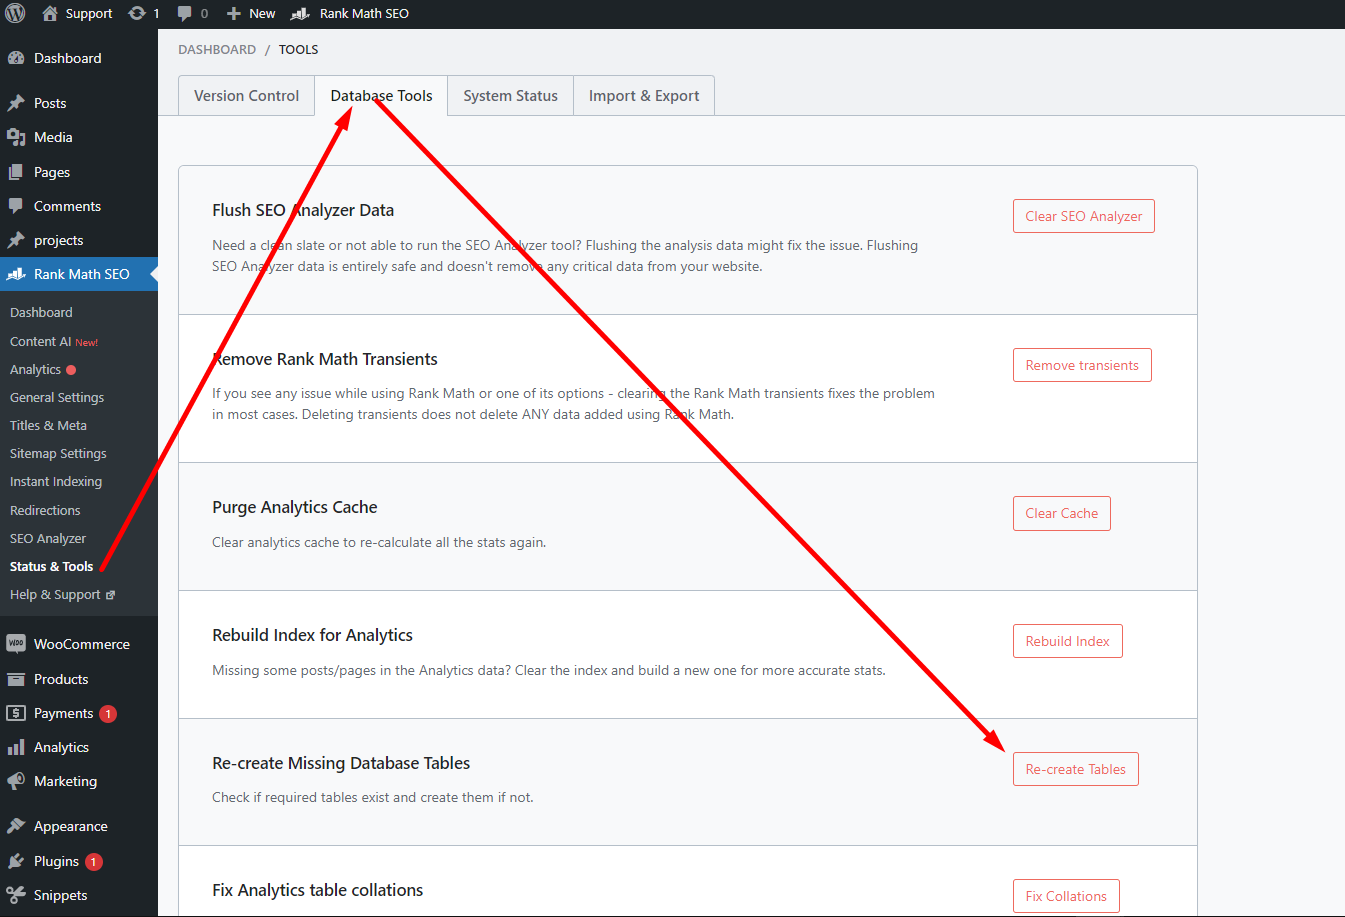Click the Comments icon in sidebar
This screenshot has height=917, width=1345.
[x=16, y=206]
